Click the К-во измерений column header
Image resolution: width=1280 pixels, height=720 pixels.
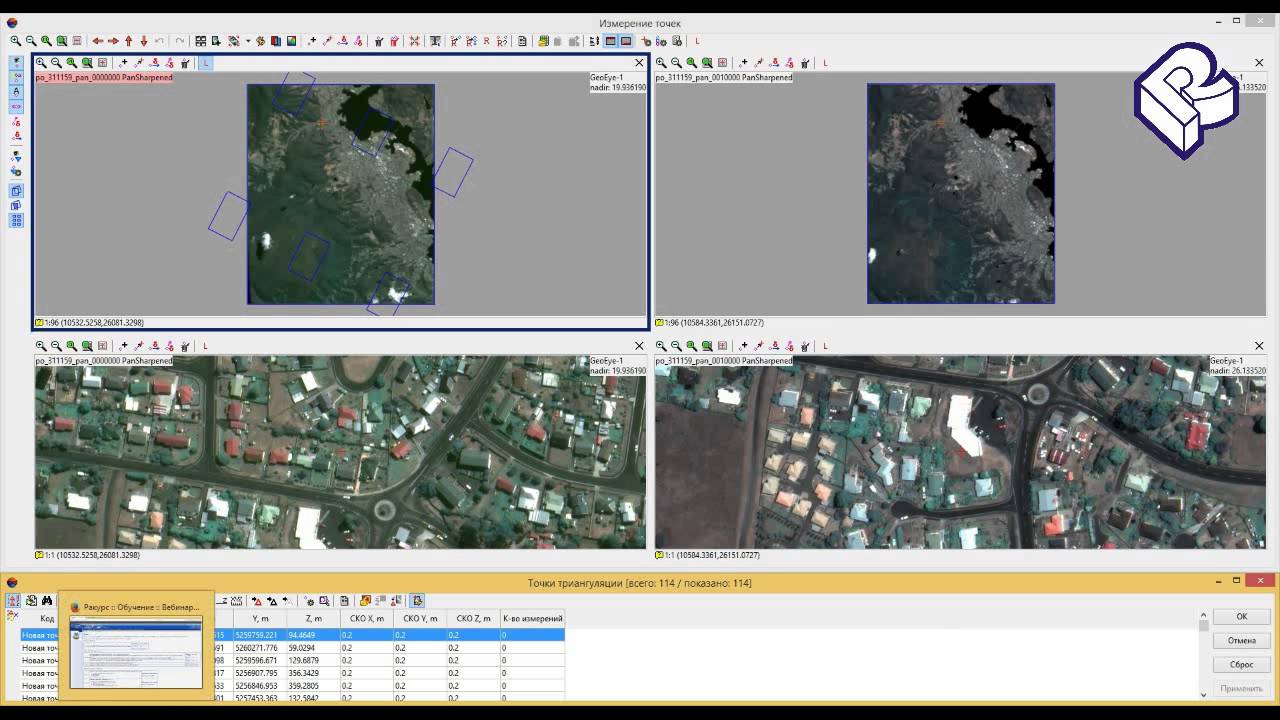click(532, 618)
